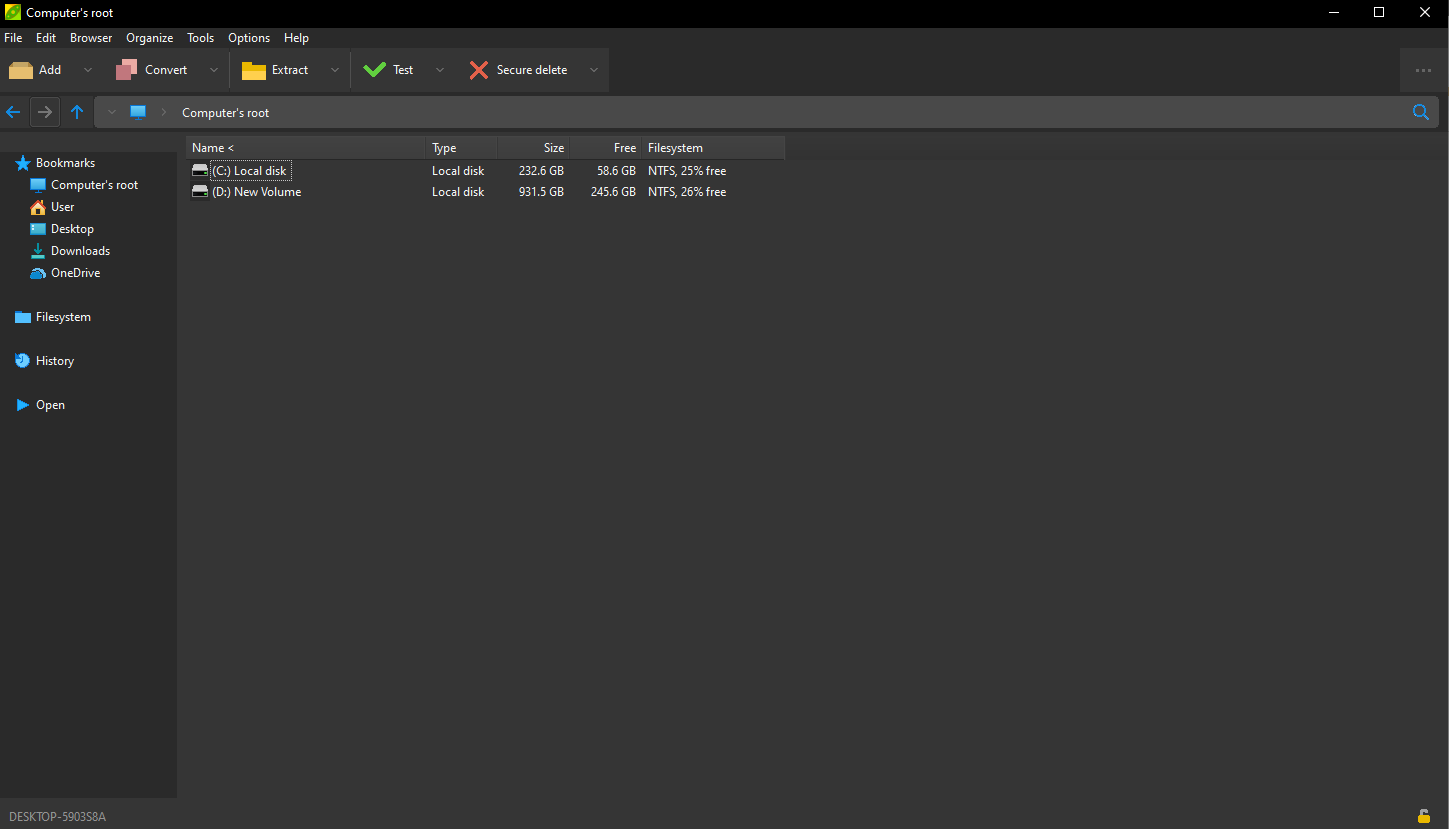Expand the Convert dropdown arrow
This screenshot has height=829, width=1449.
click(213, 70)
